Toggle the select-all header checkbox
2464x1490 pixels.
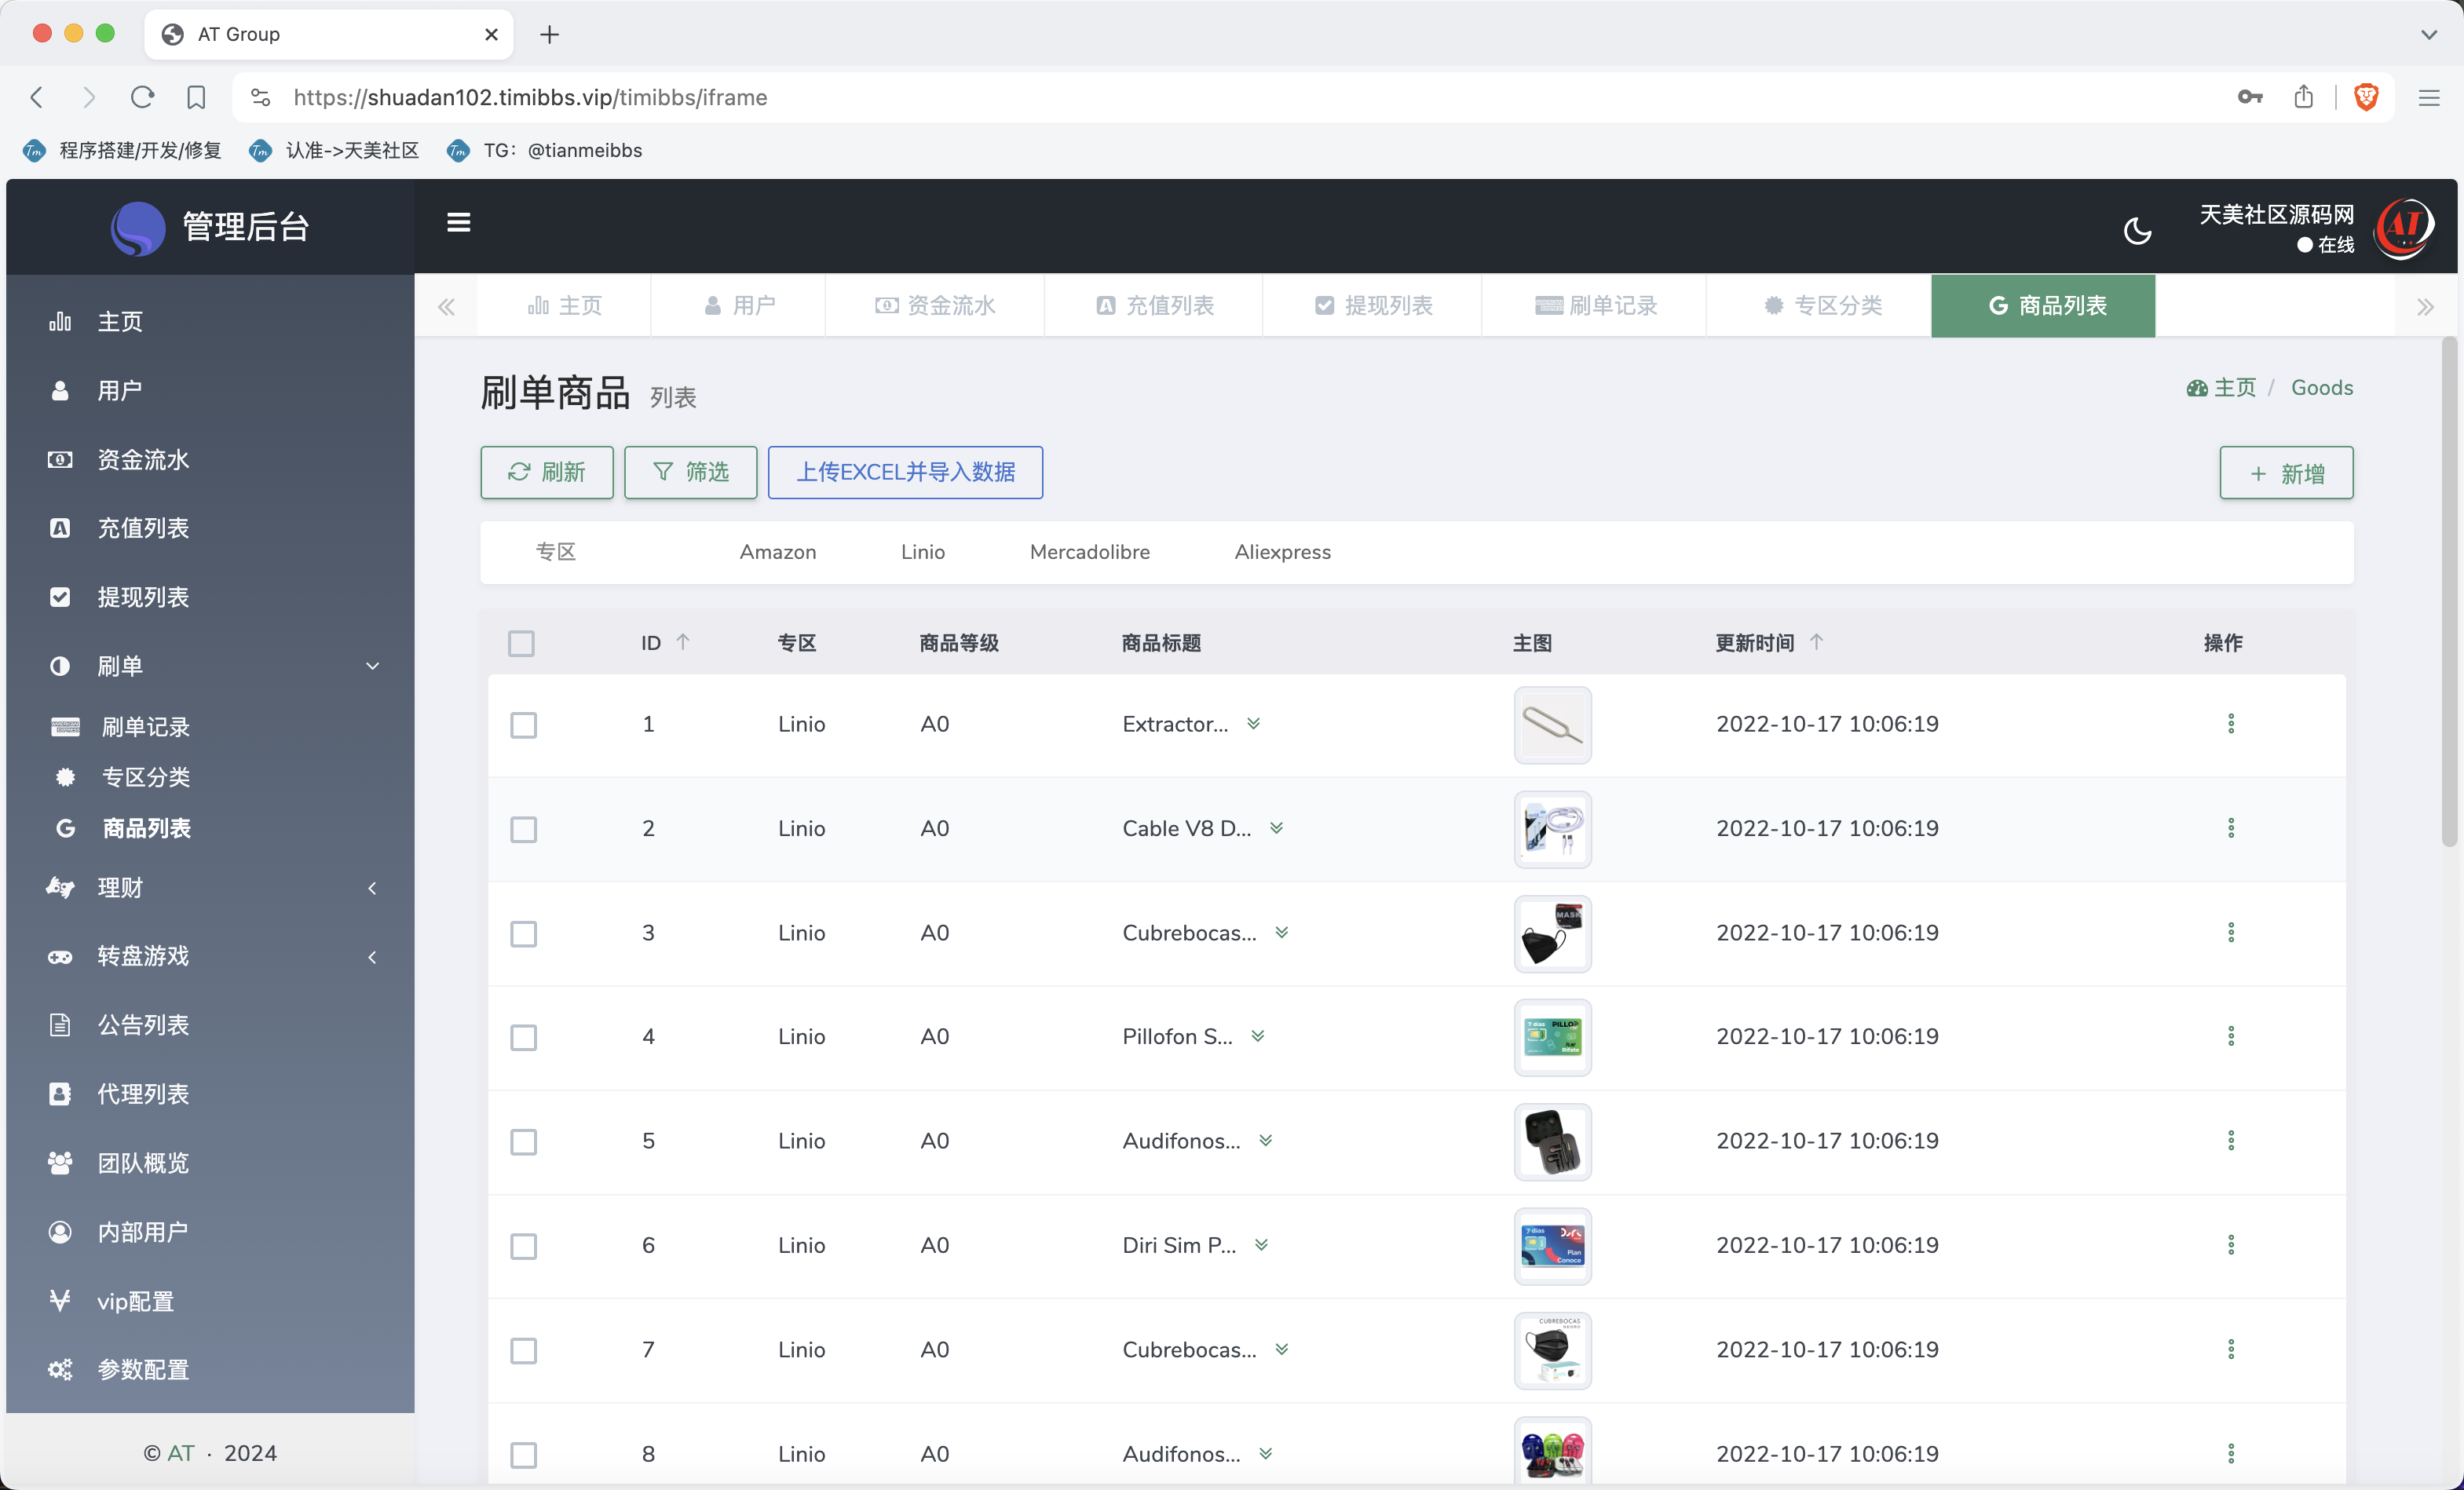(x=521, y=643)
